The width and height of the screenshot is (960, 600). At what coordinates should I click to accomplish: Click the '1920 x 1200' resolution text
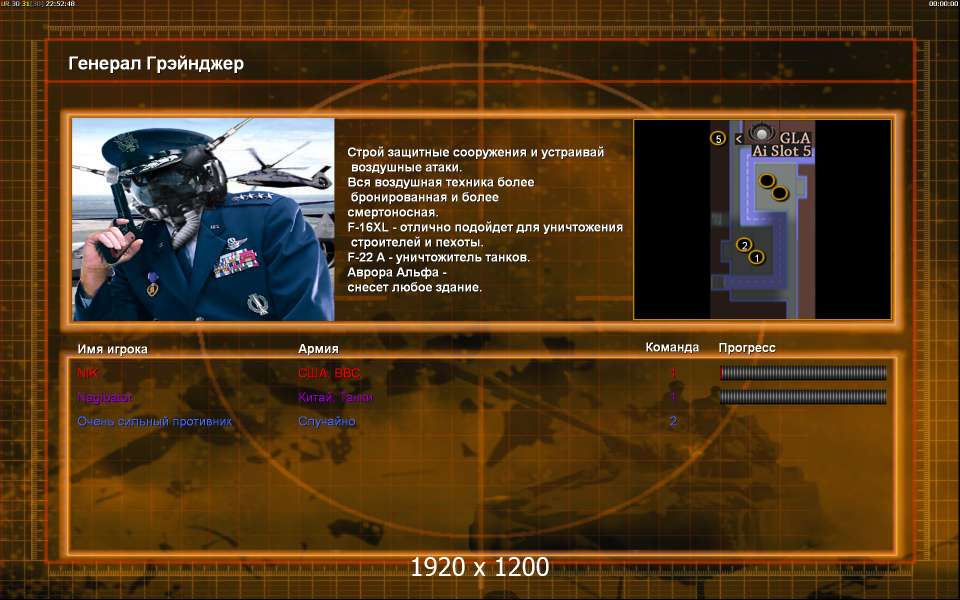(479, 567)
